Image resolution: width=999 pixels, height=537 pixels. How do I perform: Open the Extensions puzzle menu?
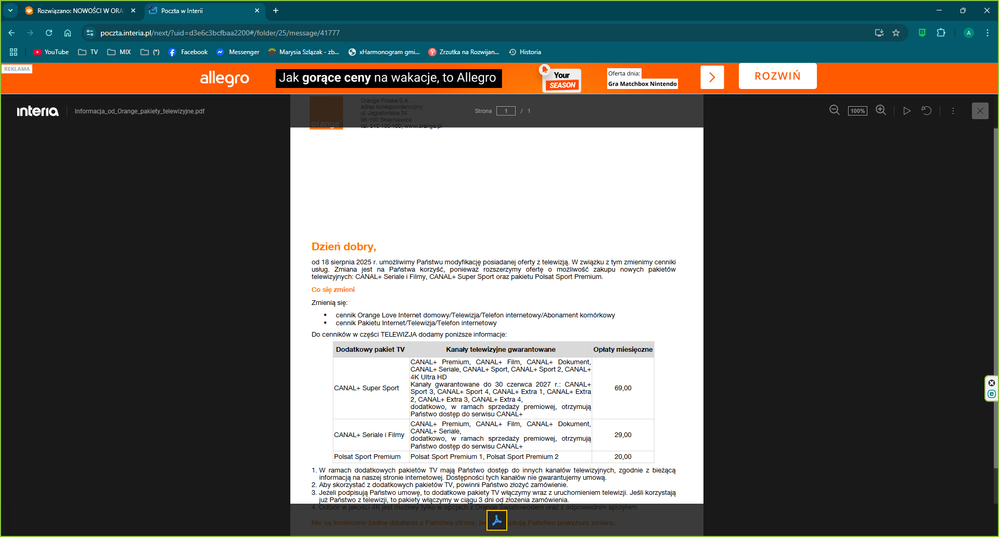click(x=941, y=32)
